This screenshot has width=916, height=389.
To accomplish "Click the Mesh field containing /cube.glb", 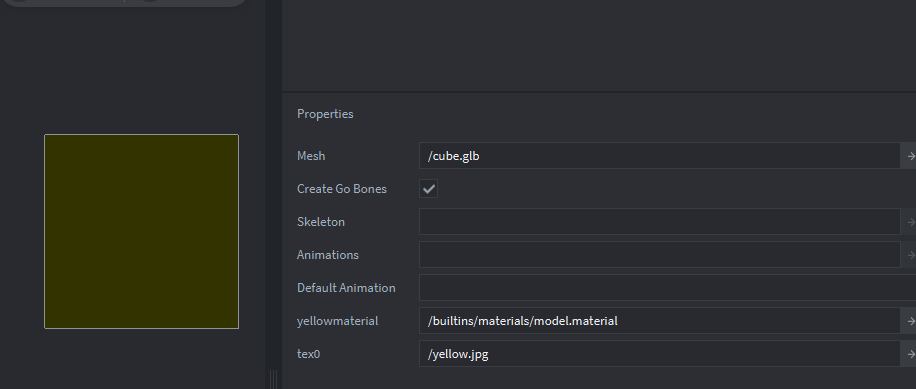I will point(660,156).
